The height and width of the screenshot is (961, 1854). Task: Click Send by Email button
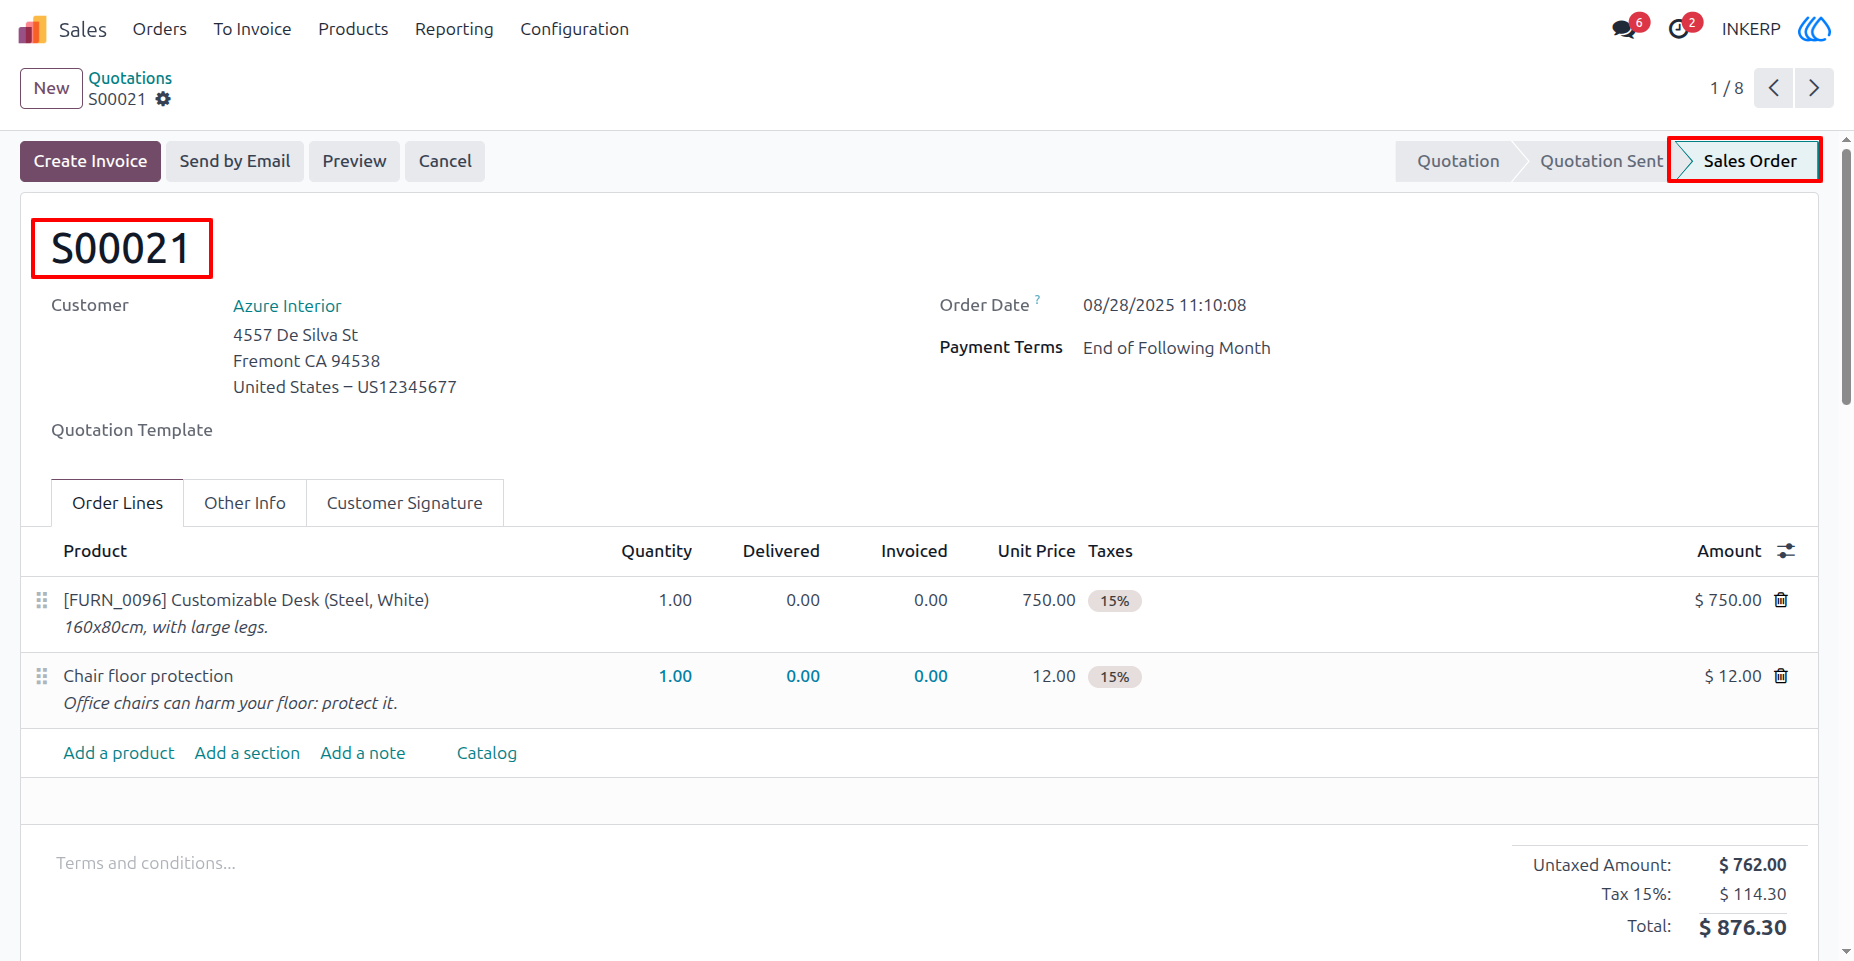pos(235,161)
